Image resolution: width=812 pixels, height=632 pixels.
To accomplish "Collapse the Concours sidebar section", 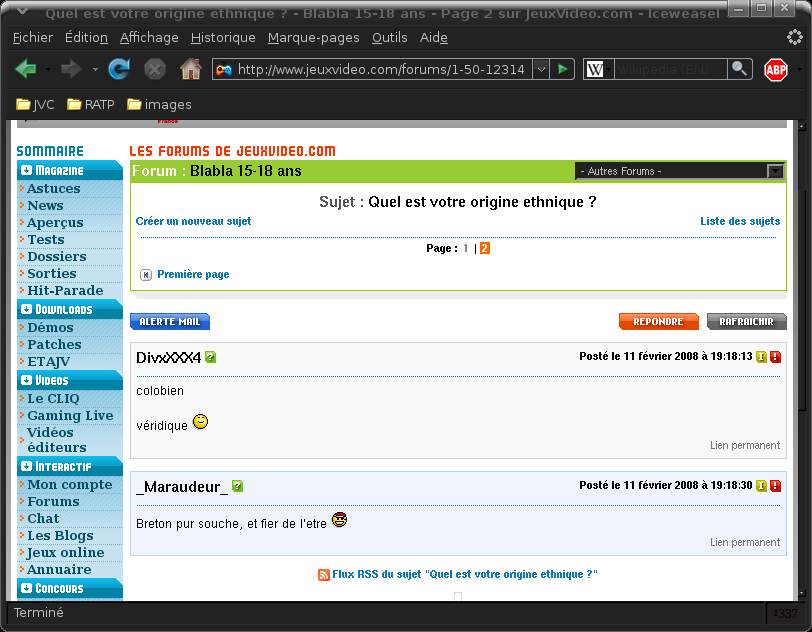I will [26, 588].
